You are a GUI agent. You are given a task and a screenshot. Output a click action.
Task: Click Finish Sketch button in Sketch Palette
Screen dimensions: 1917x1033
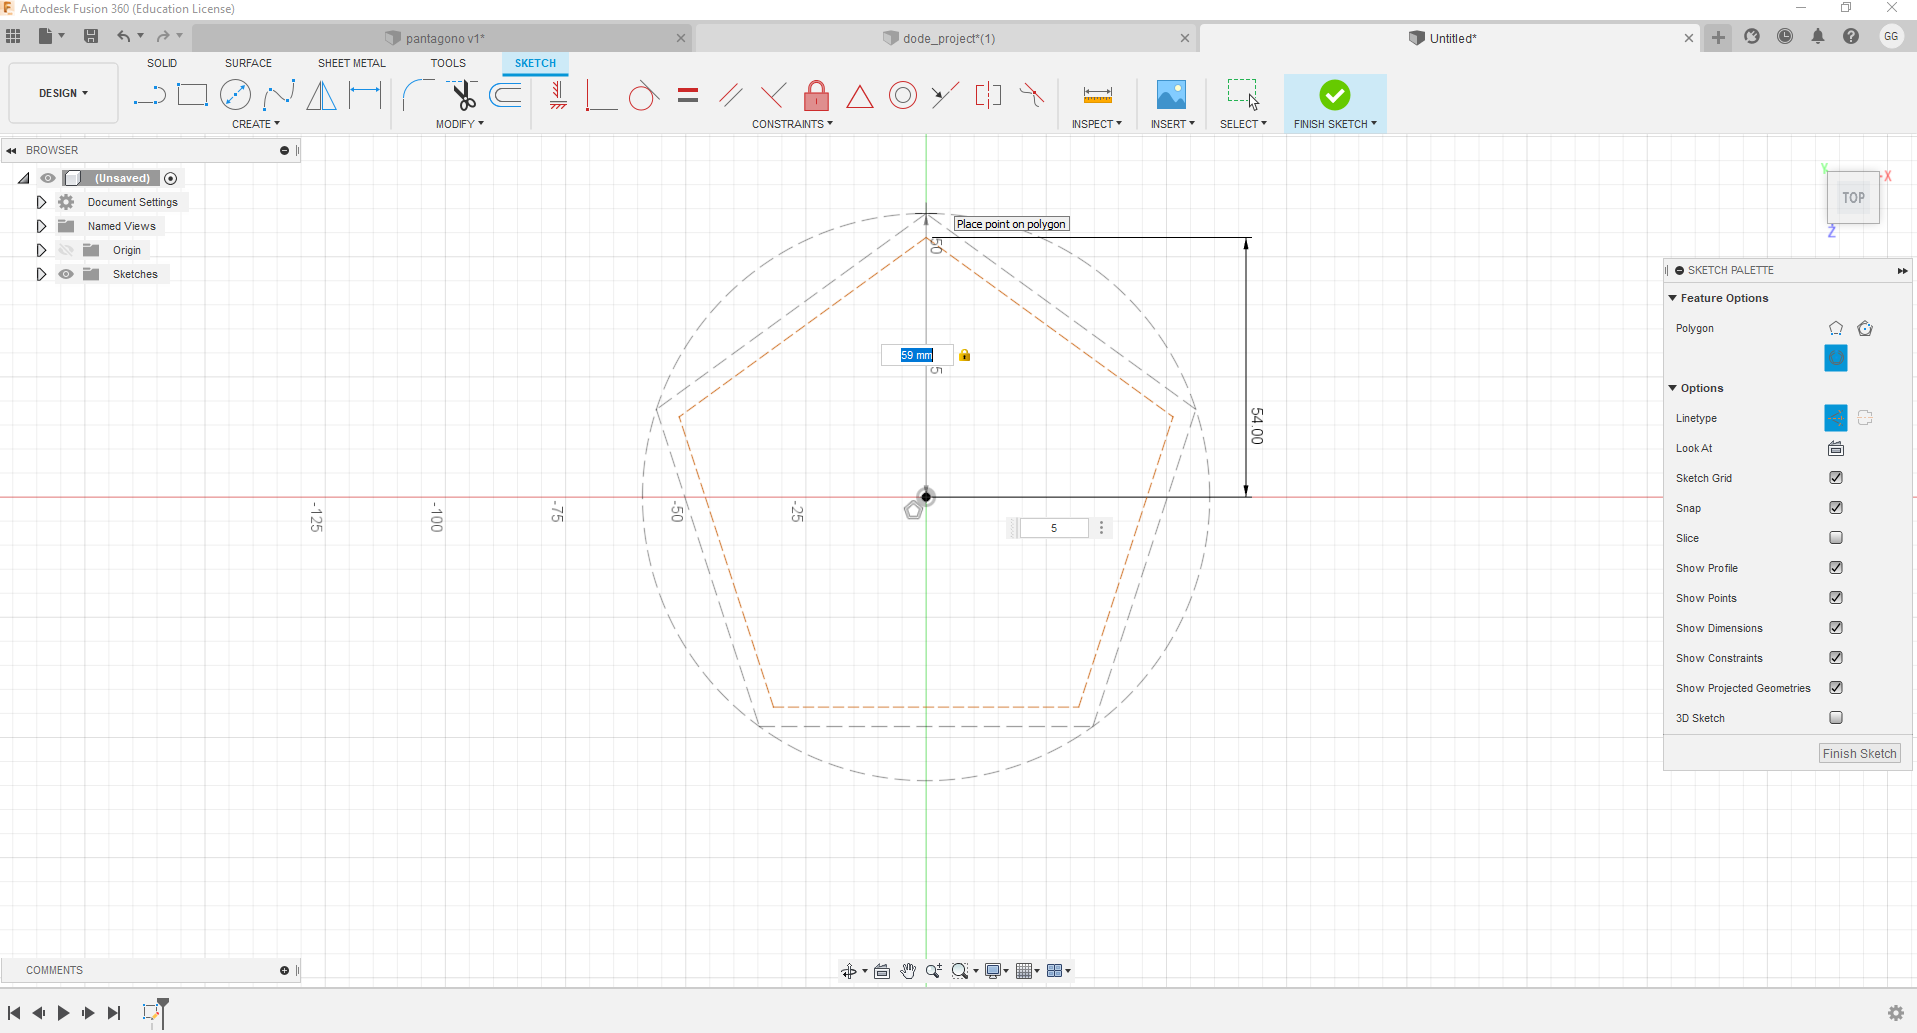pyautogui.click(x=1859, y=754)
